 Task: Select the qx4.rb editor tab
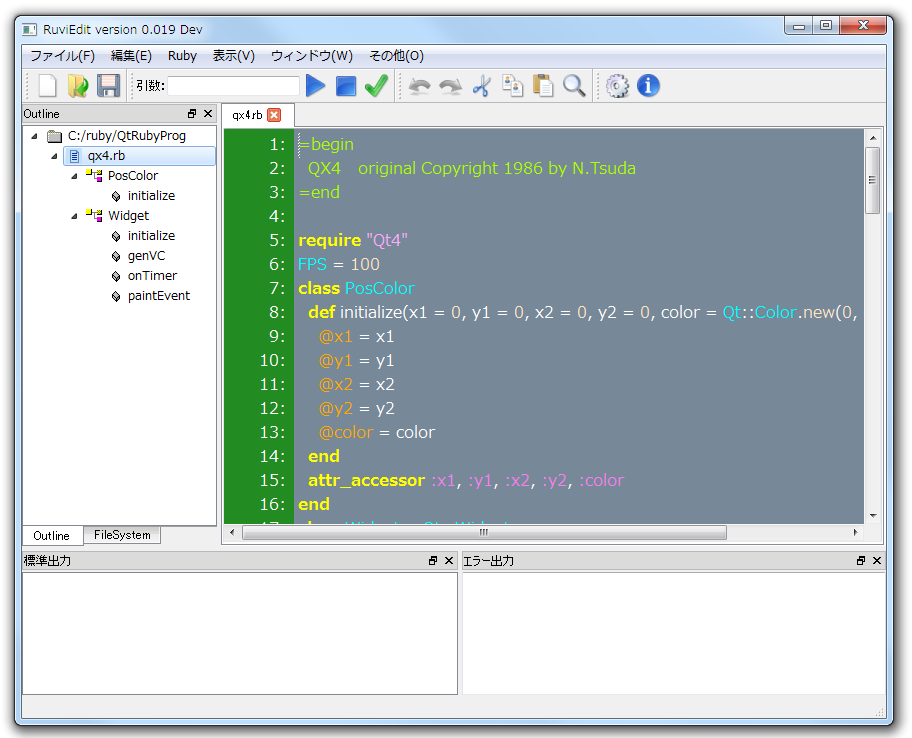247,115
